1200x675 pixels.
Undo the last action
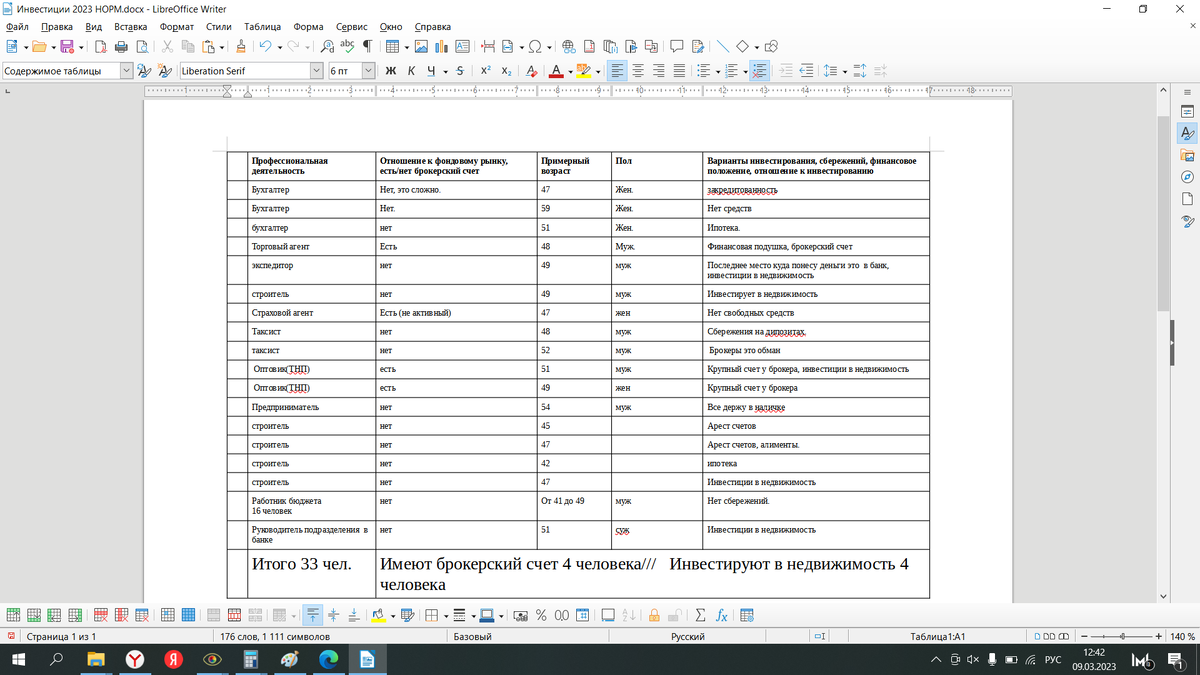(x=265, y=46)
